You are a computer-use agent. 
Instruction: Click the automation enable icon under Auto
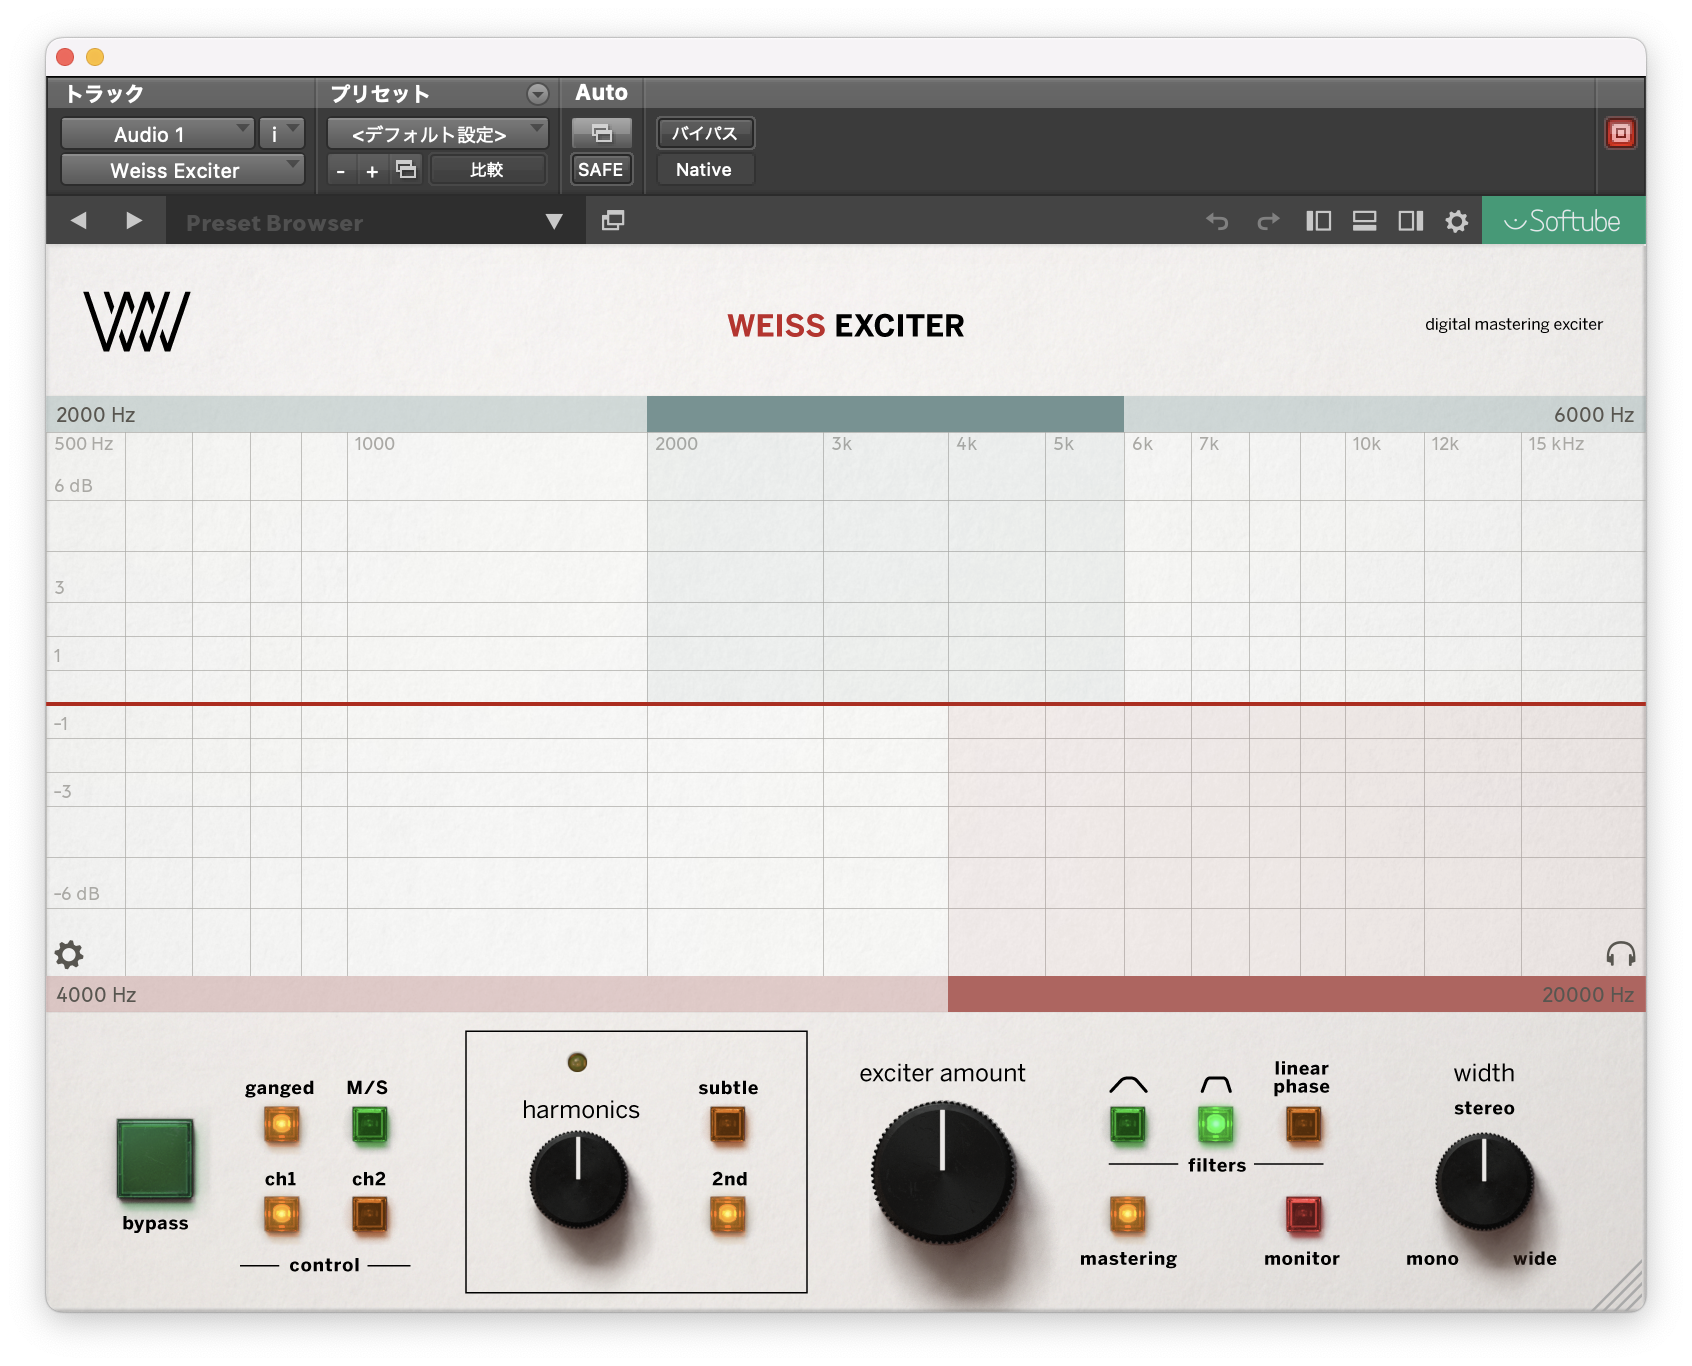point(601,133)
